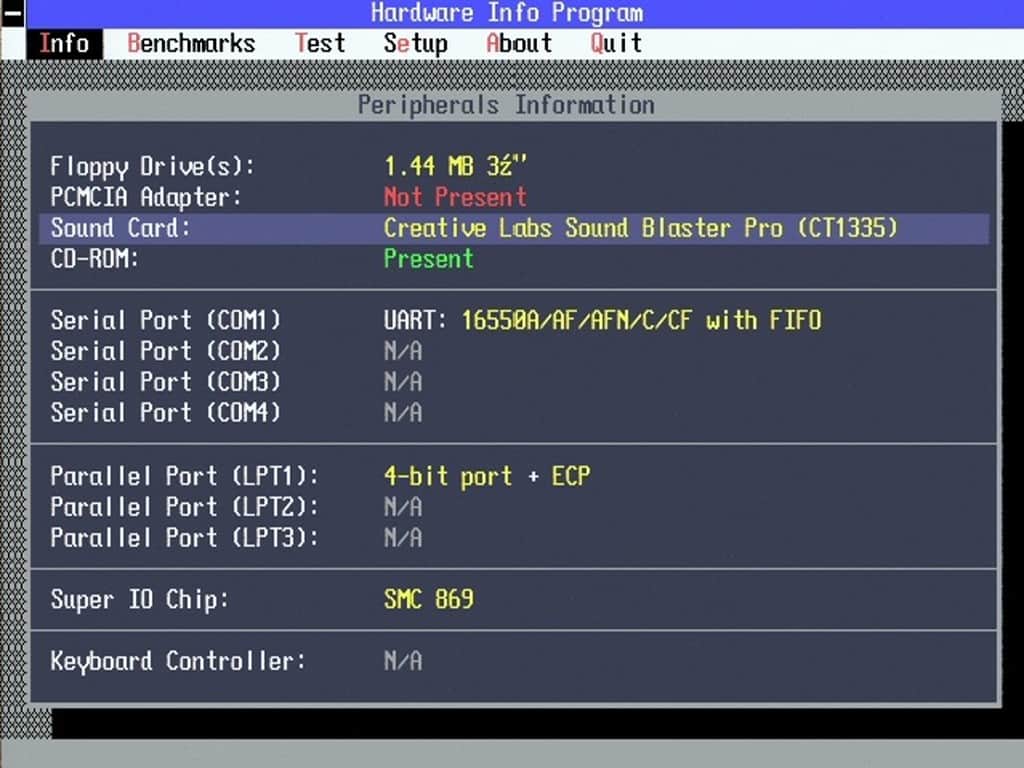Screen dimensions: 1024x768
Task: Click Serial Port (COM1) label
Action: coord(165,321)
